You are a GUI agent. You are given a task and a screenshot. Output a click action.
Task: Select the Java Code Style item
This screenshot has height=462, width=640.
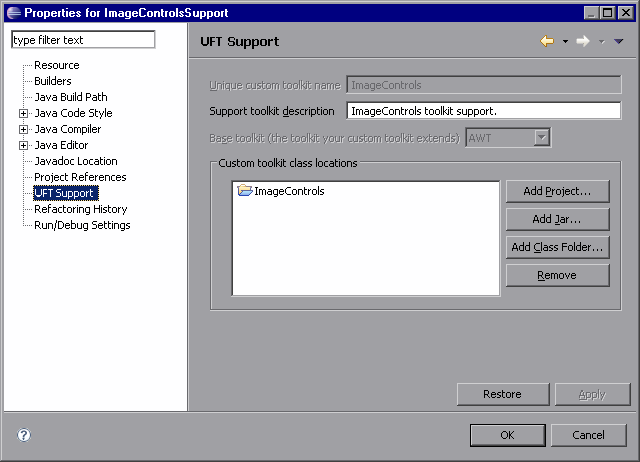73,113
